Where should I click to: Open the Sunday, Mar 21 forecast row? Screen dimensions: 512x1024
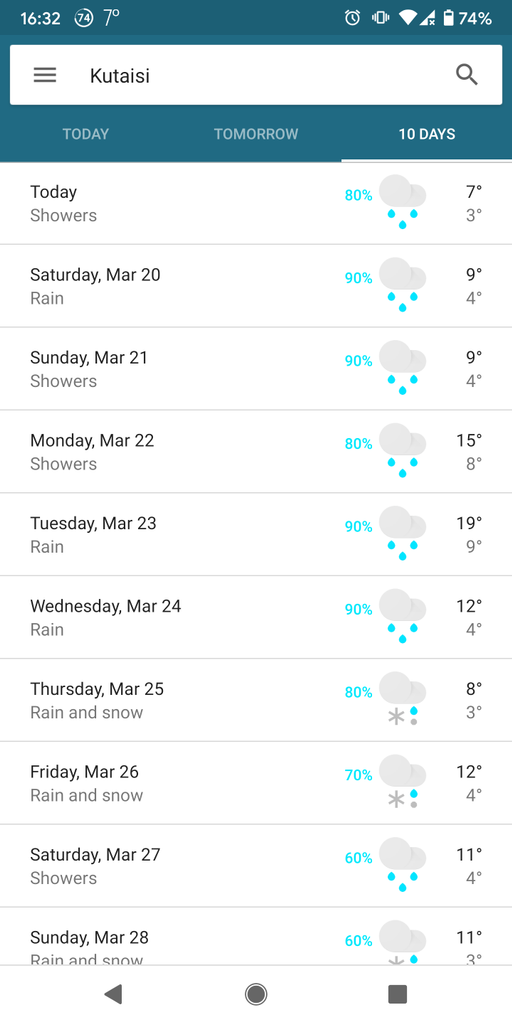(x=256, y=369)
